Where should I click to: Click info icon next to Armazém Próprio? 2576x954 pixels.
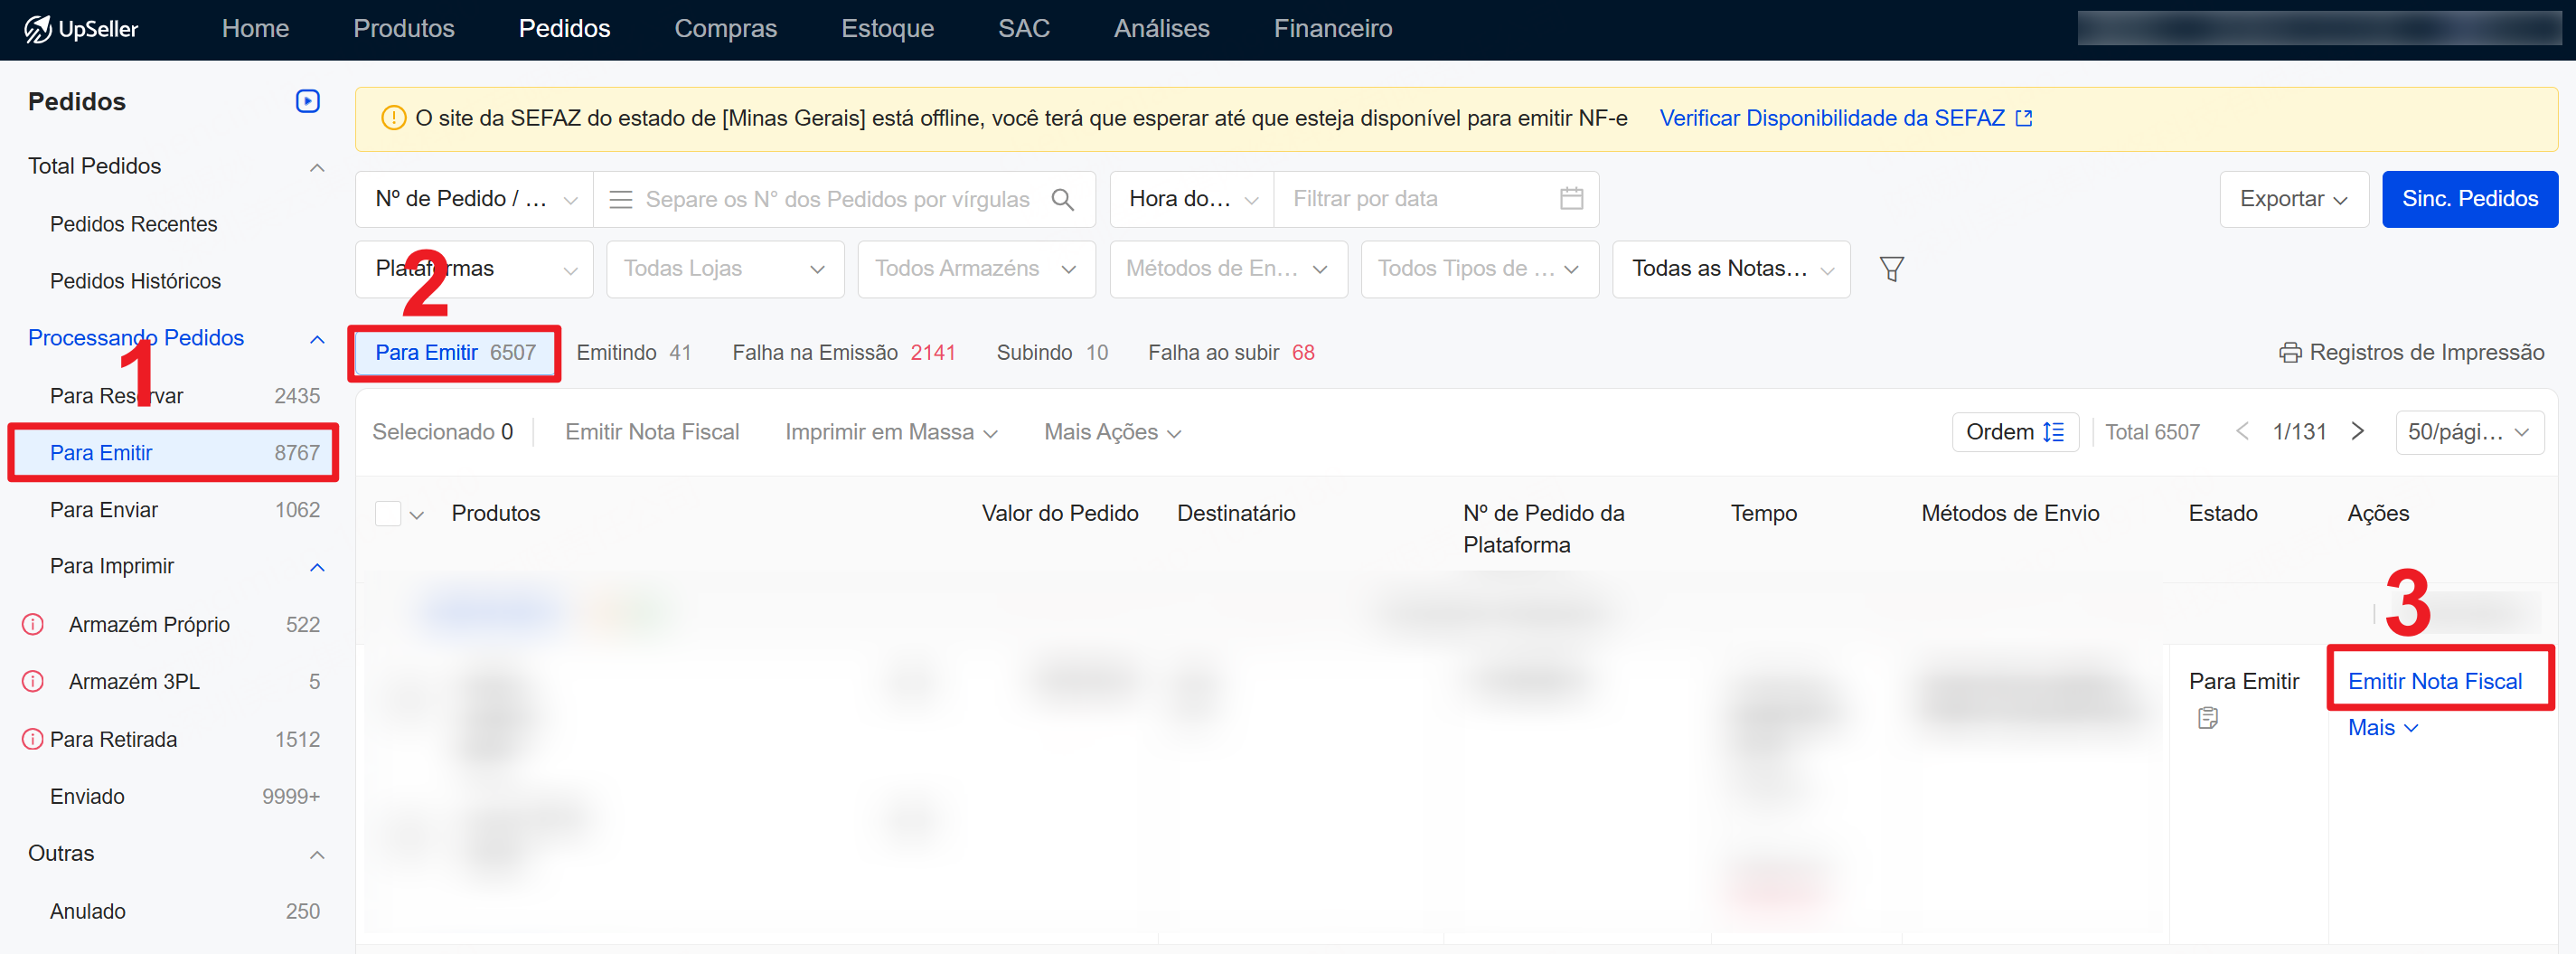tap(33, 625)
